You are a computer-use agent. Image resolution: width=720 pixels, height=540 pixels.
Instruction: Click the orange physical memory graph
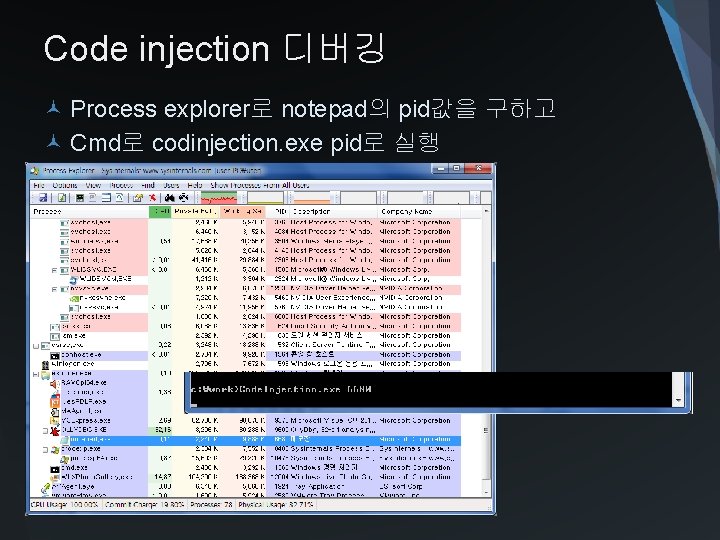(312, 198)
